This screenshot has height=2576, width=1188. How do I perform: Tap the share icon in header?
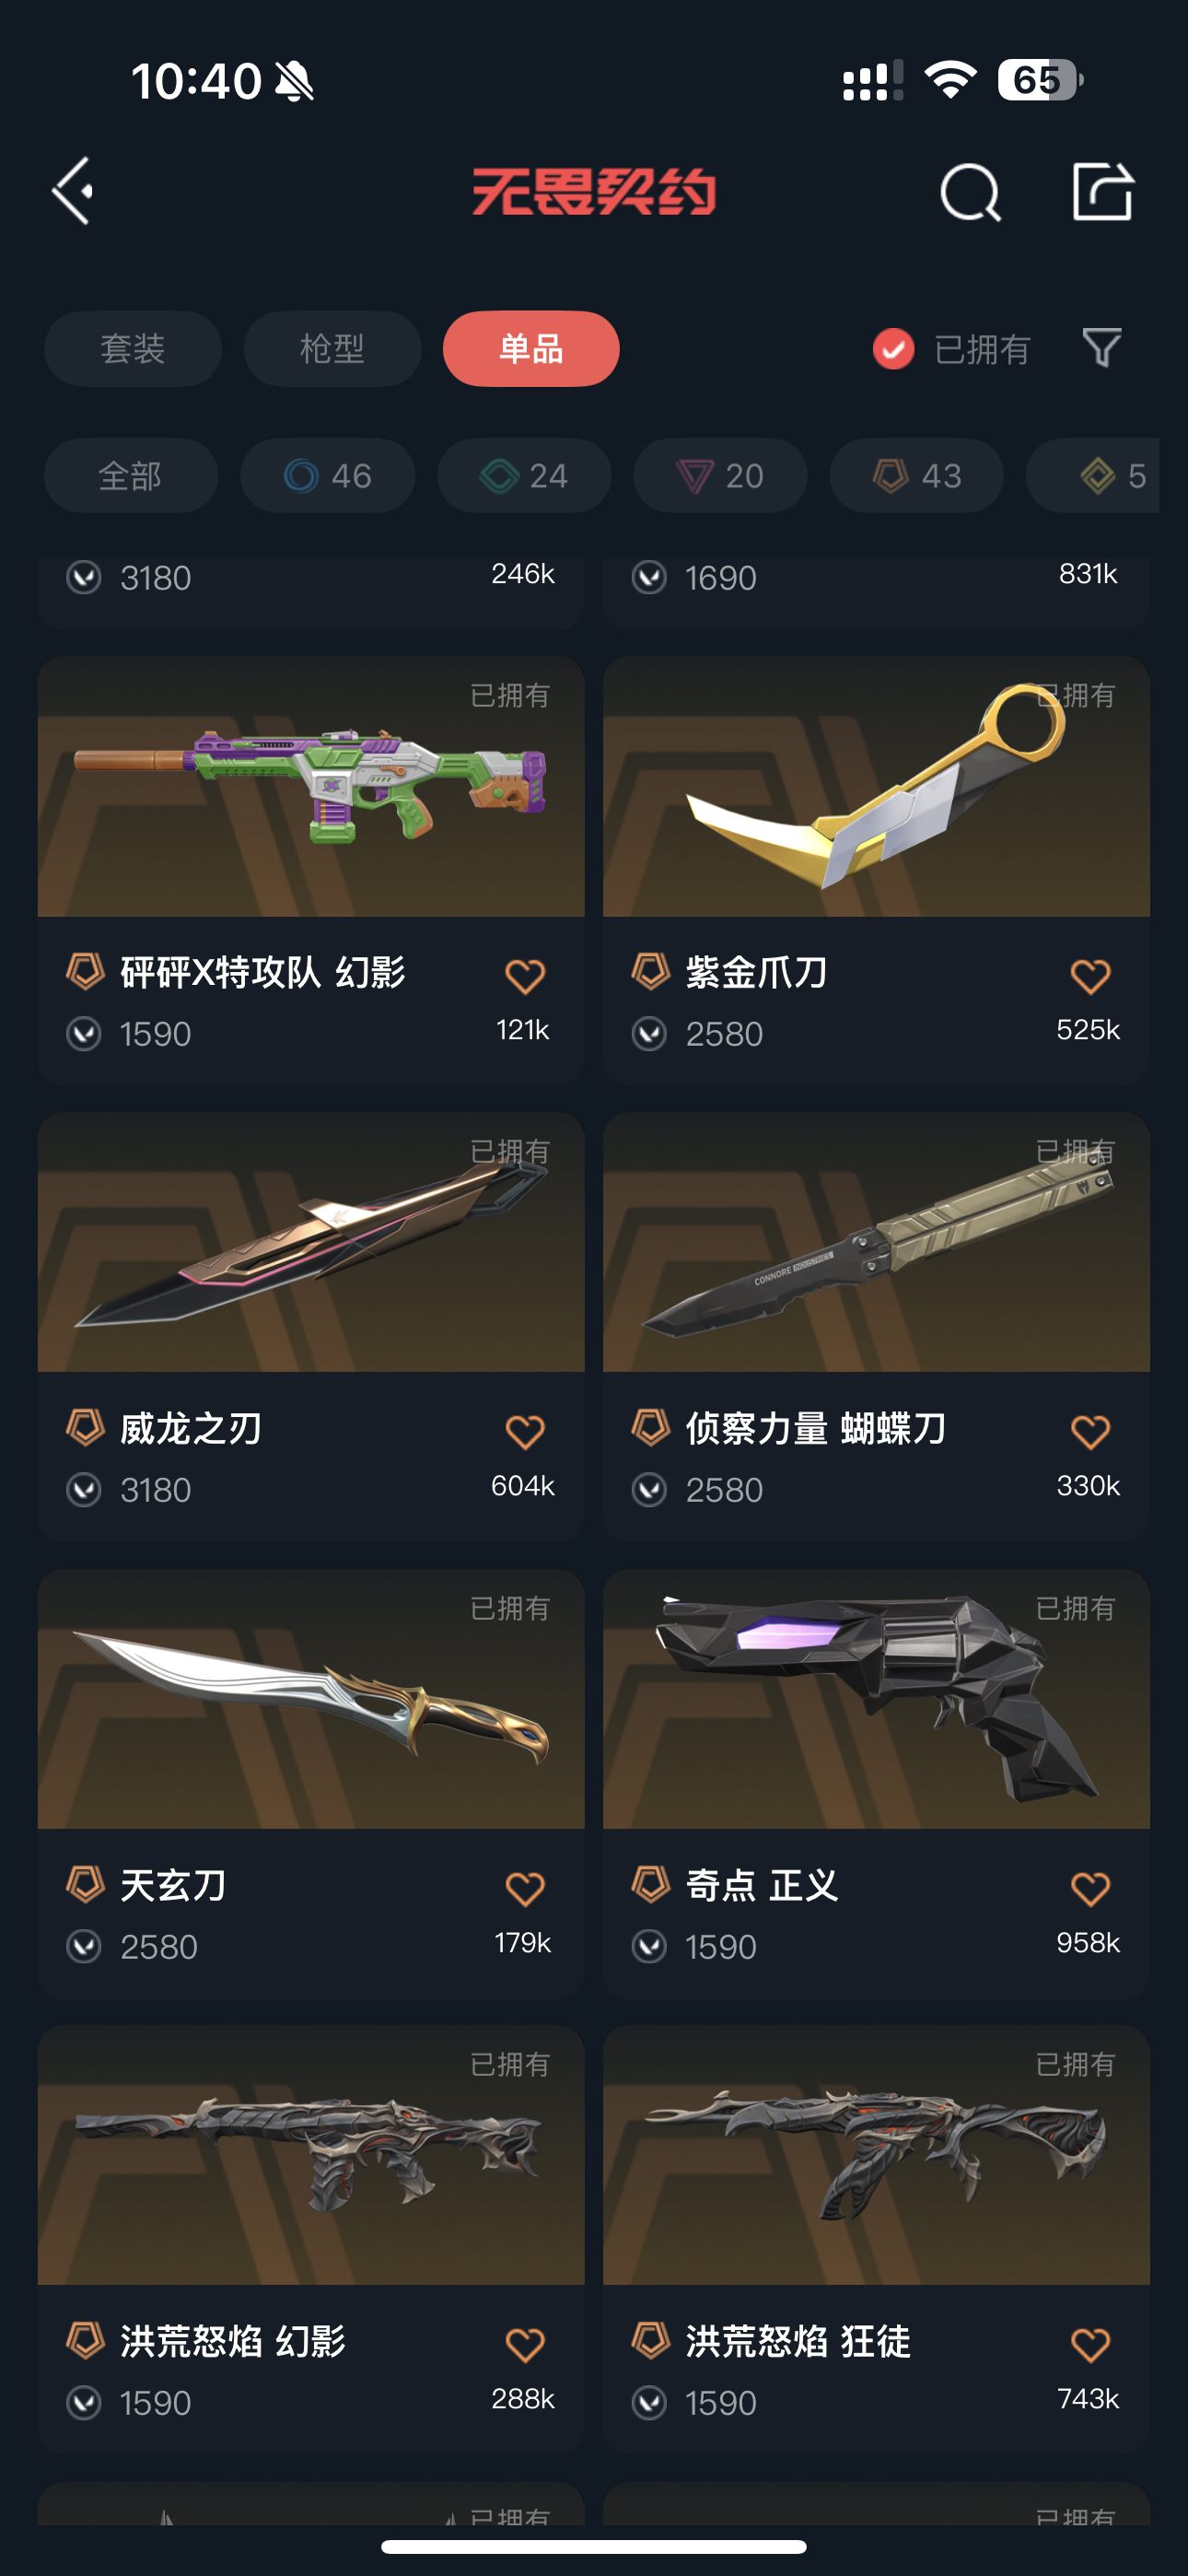tap(1102, 190)
